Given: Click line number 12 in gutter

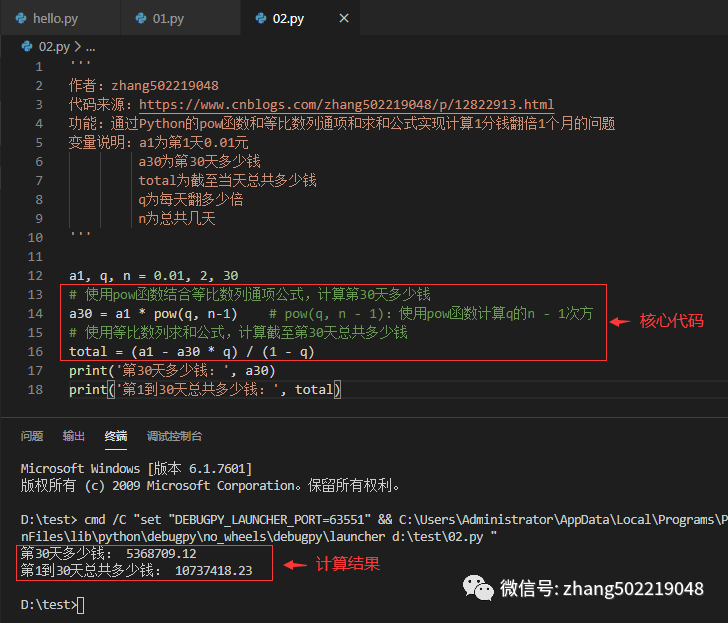Looking at the screenshot, I should click(x=35, y=276).
